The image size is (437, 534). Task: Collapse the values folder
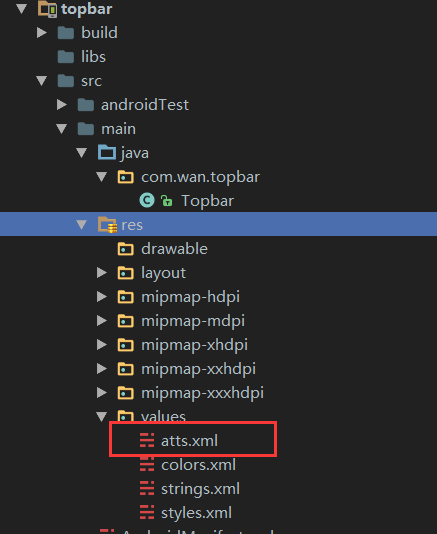[102, 417]
